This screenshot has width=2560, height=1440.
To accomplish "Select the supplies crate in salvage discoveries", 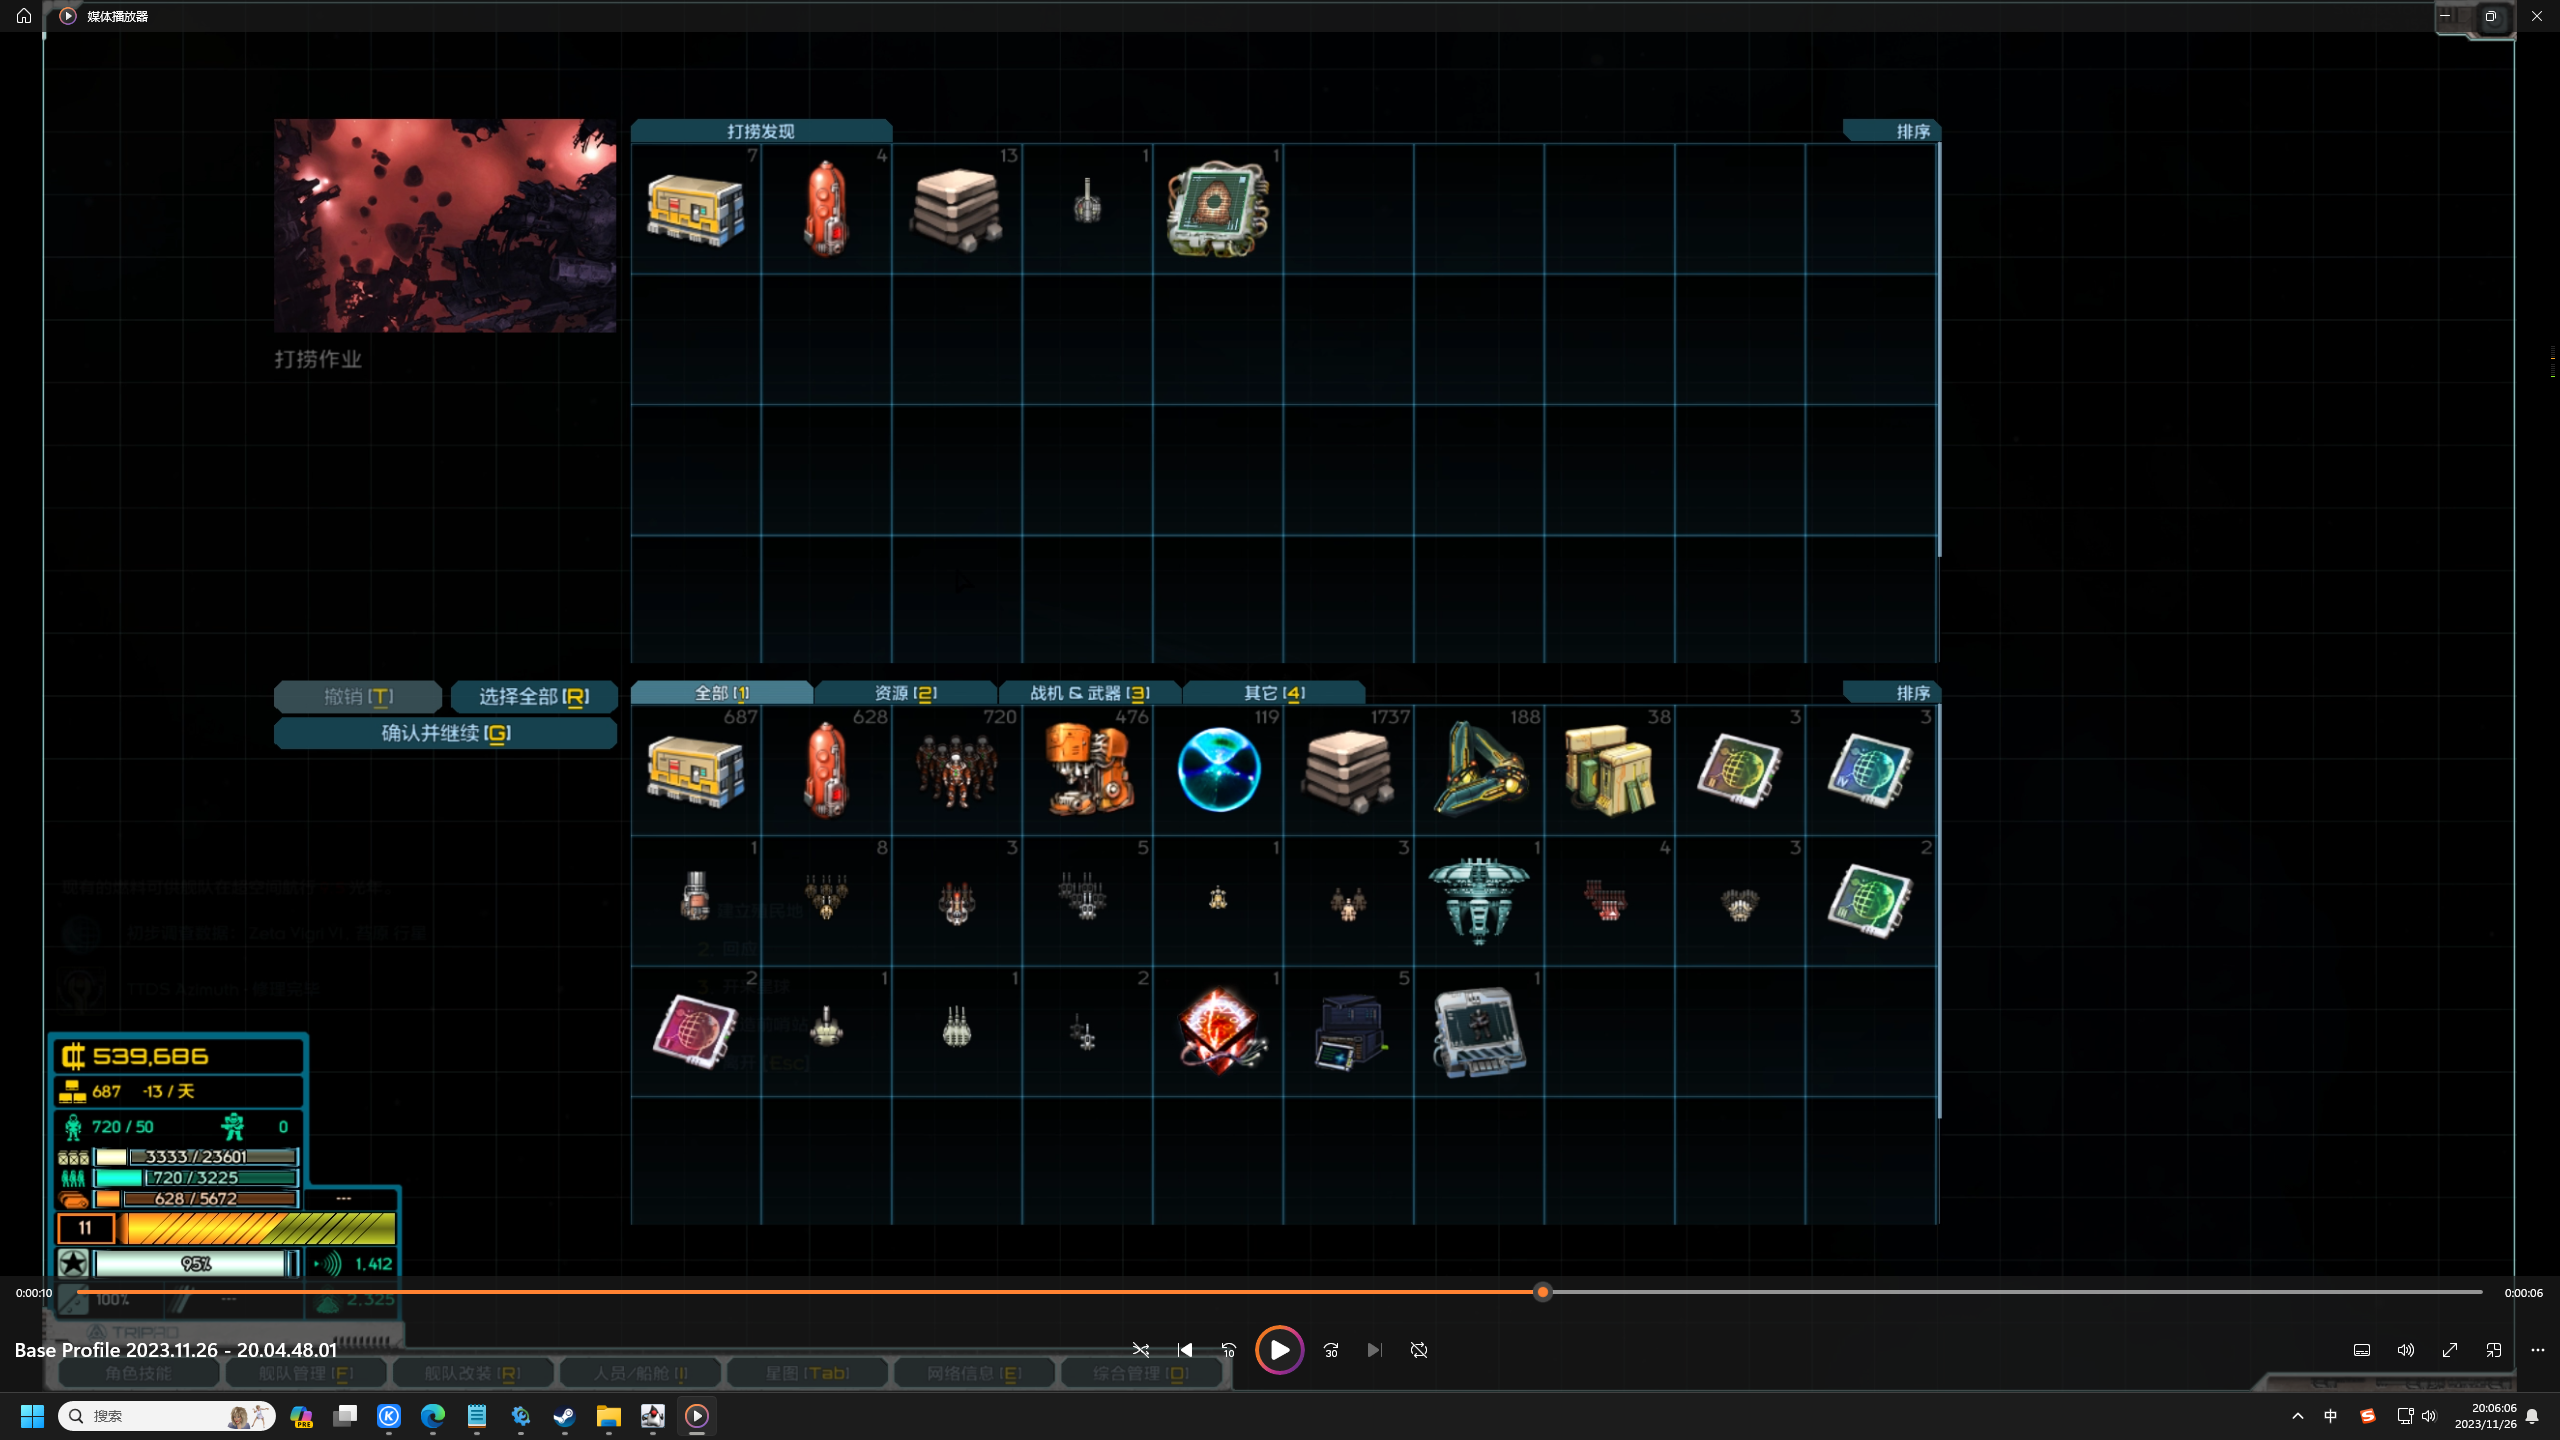I will point(695,207).
